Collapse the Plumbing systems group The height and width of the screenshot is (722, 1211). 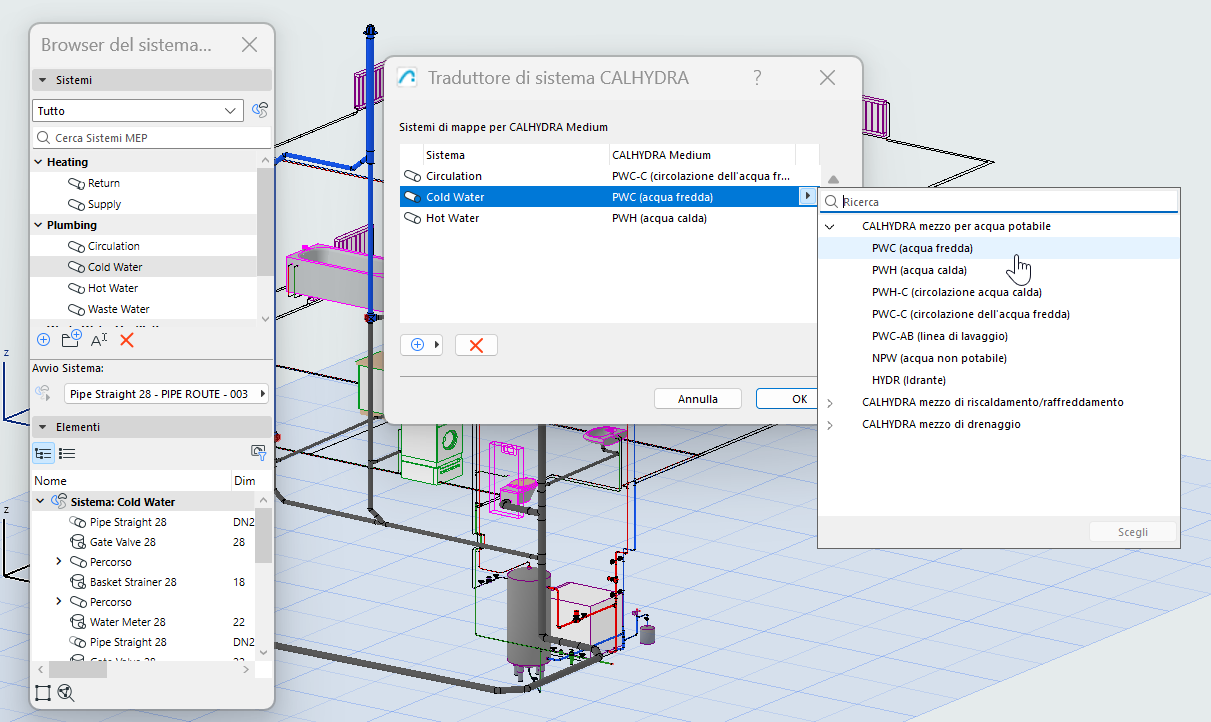tap(39, 225)
